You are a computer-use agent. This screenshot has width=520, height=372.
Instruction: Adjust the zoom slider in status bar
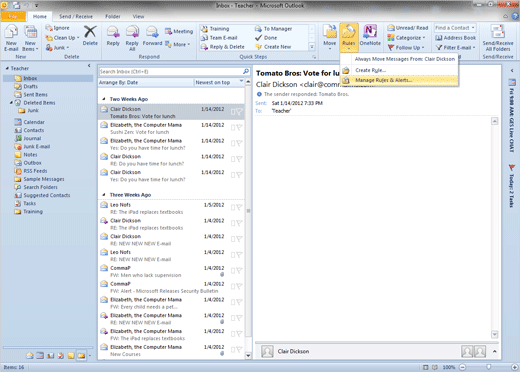pos(489,367)
